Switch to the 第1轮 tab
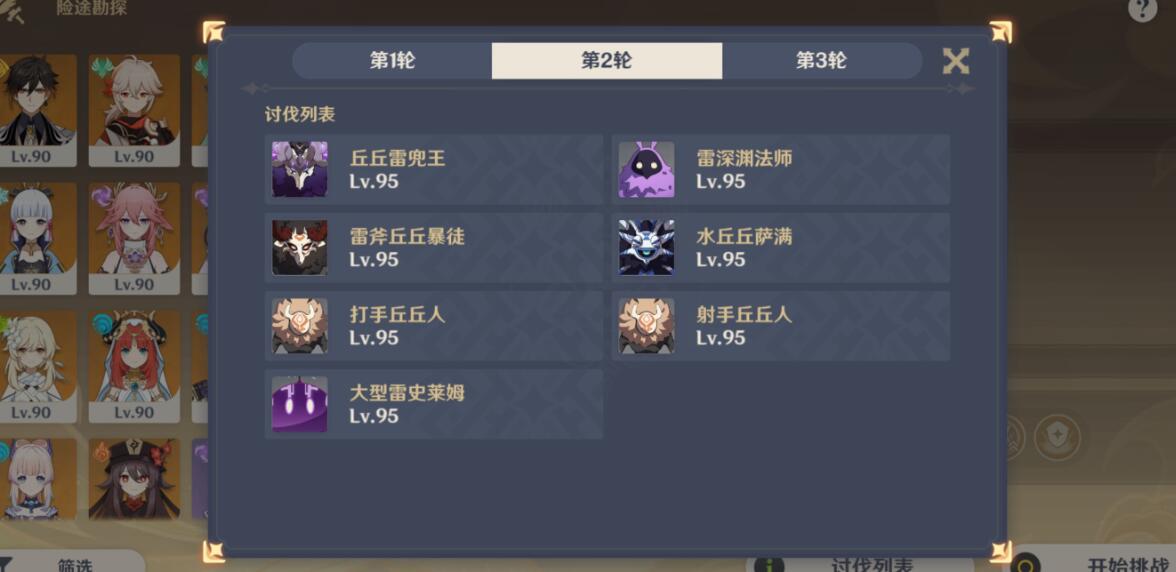Screen dimensions: 1176x572 tap(392, 61)
